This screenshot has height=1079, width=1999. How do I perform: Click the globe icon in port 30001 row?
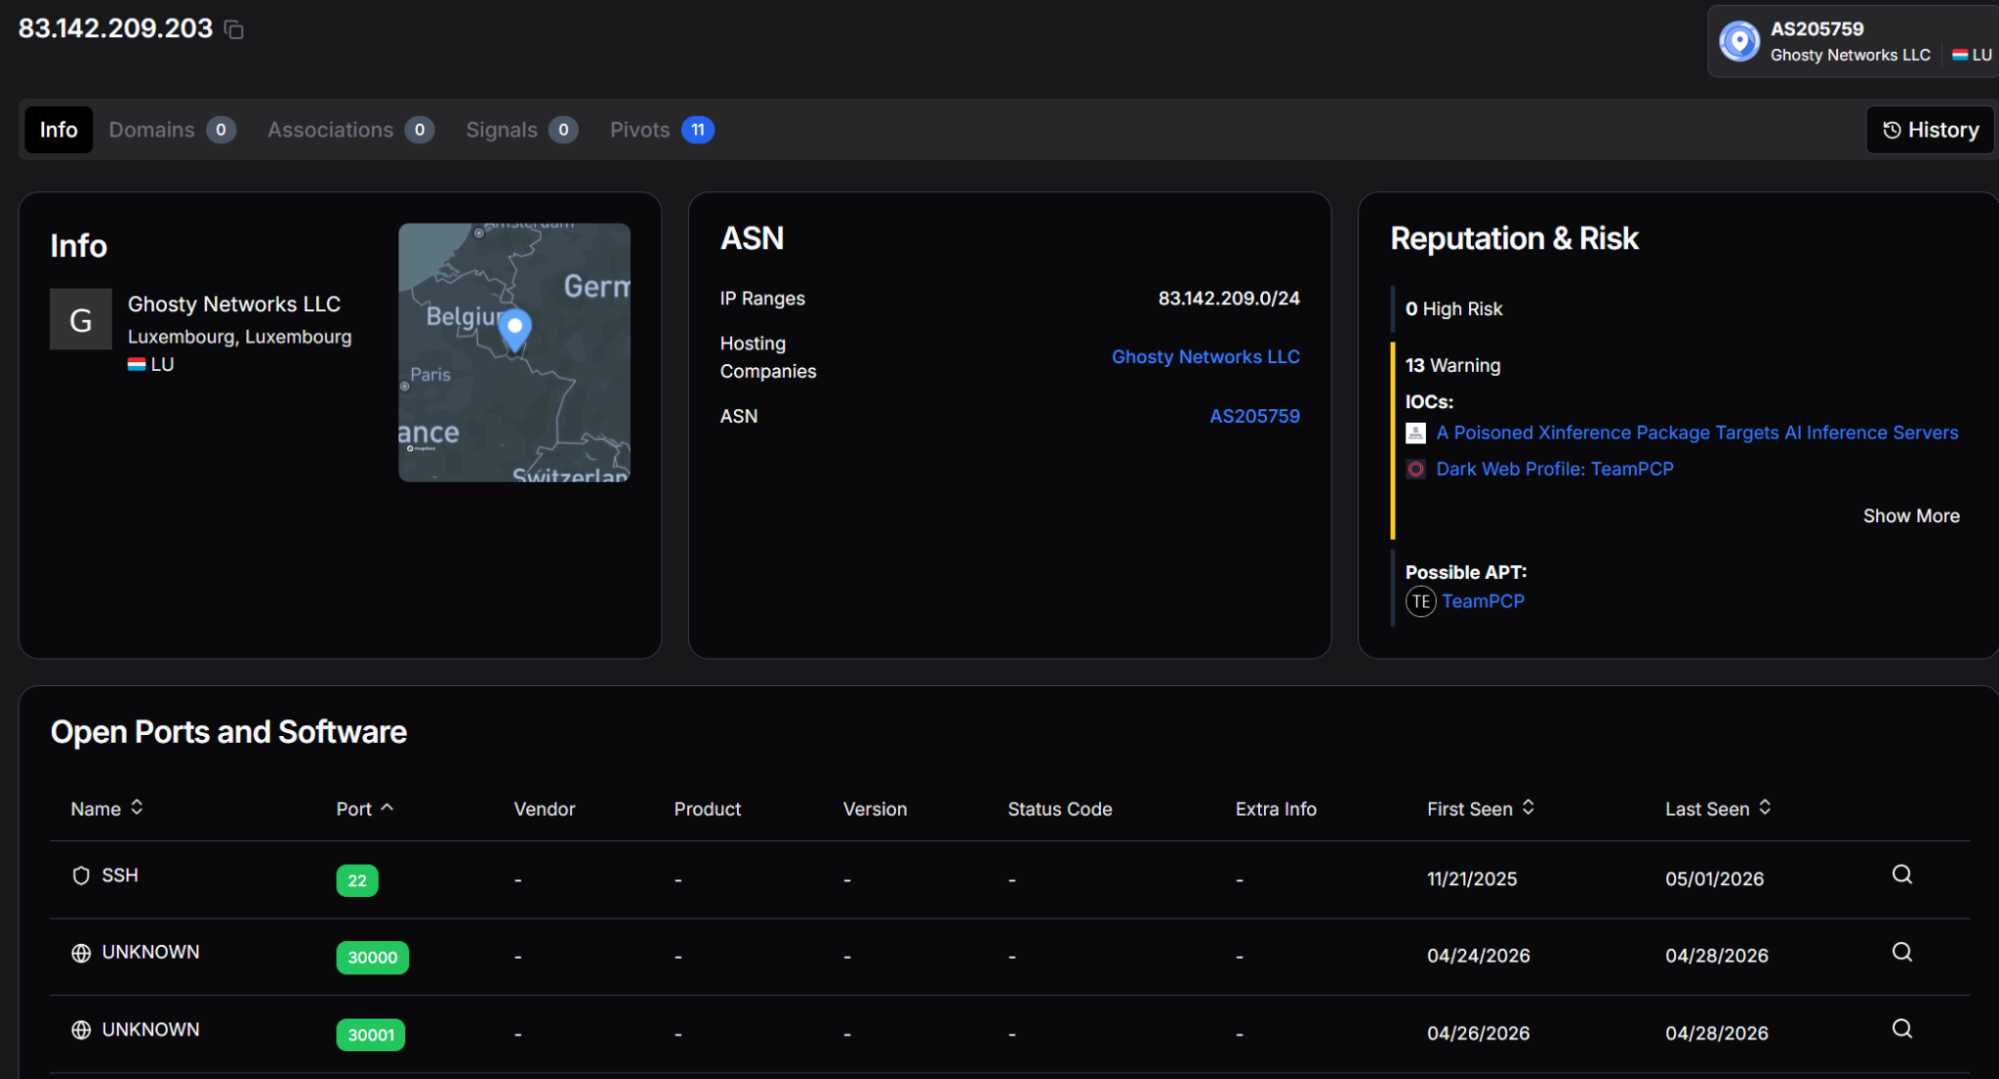pyautogui.click(x=81, y=1030)
